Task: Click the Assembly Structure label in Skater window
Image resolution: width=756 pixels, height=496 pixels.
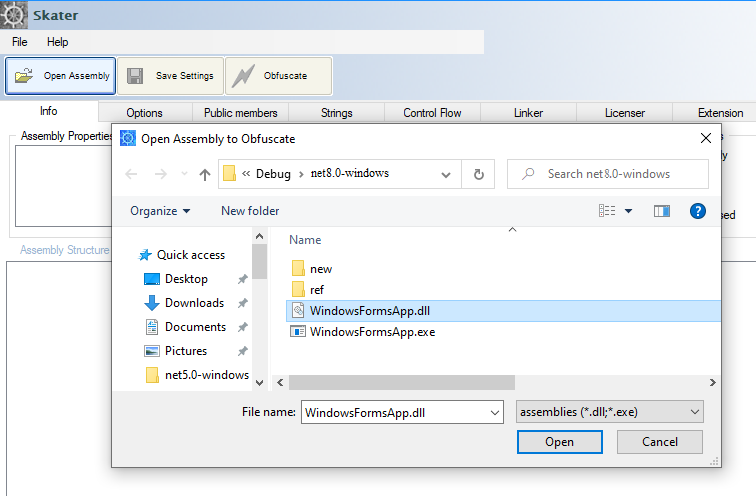Action: tap(65, 250)
